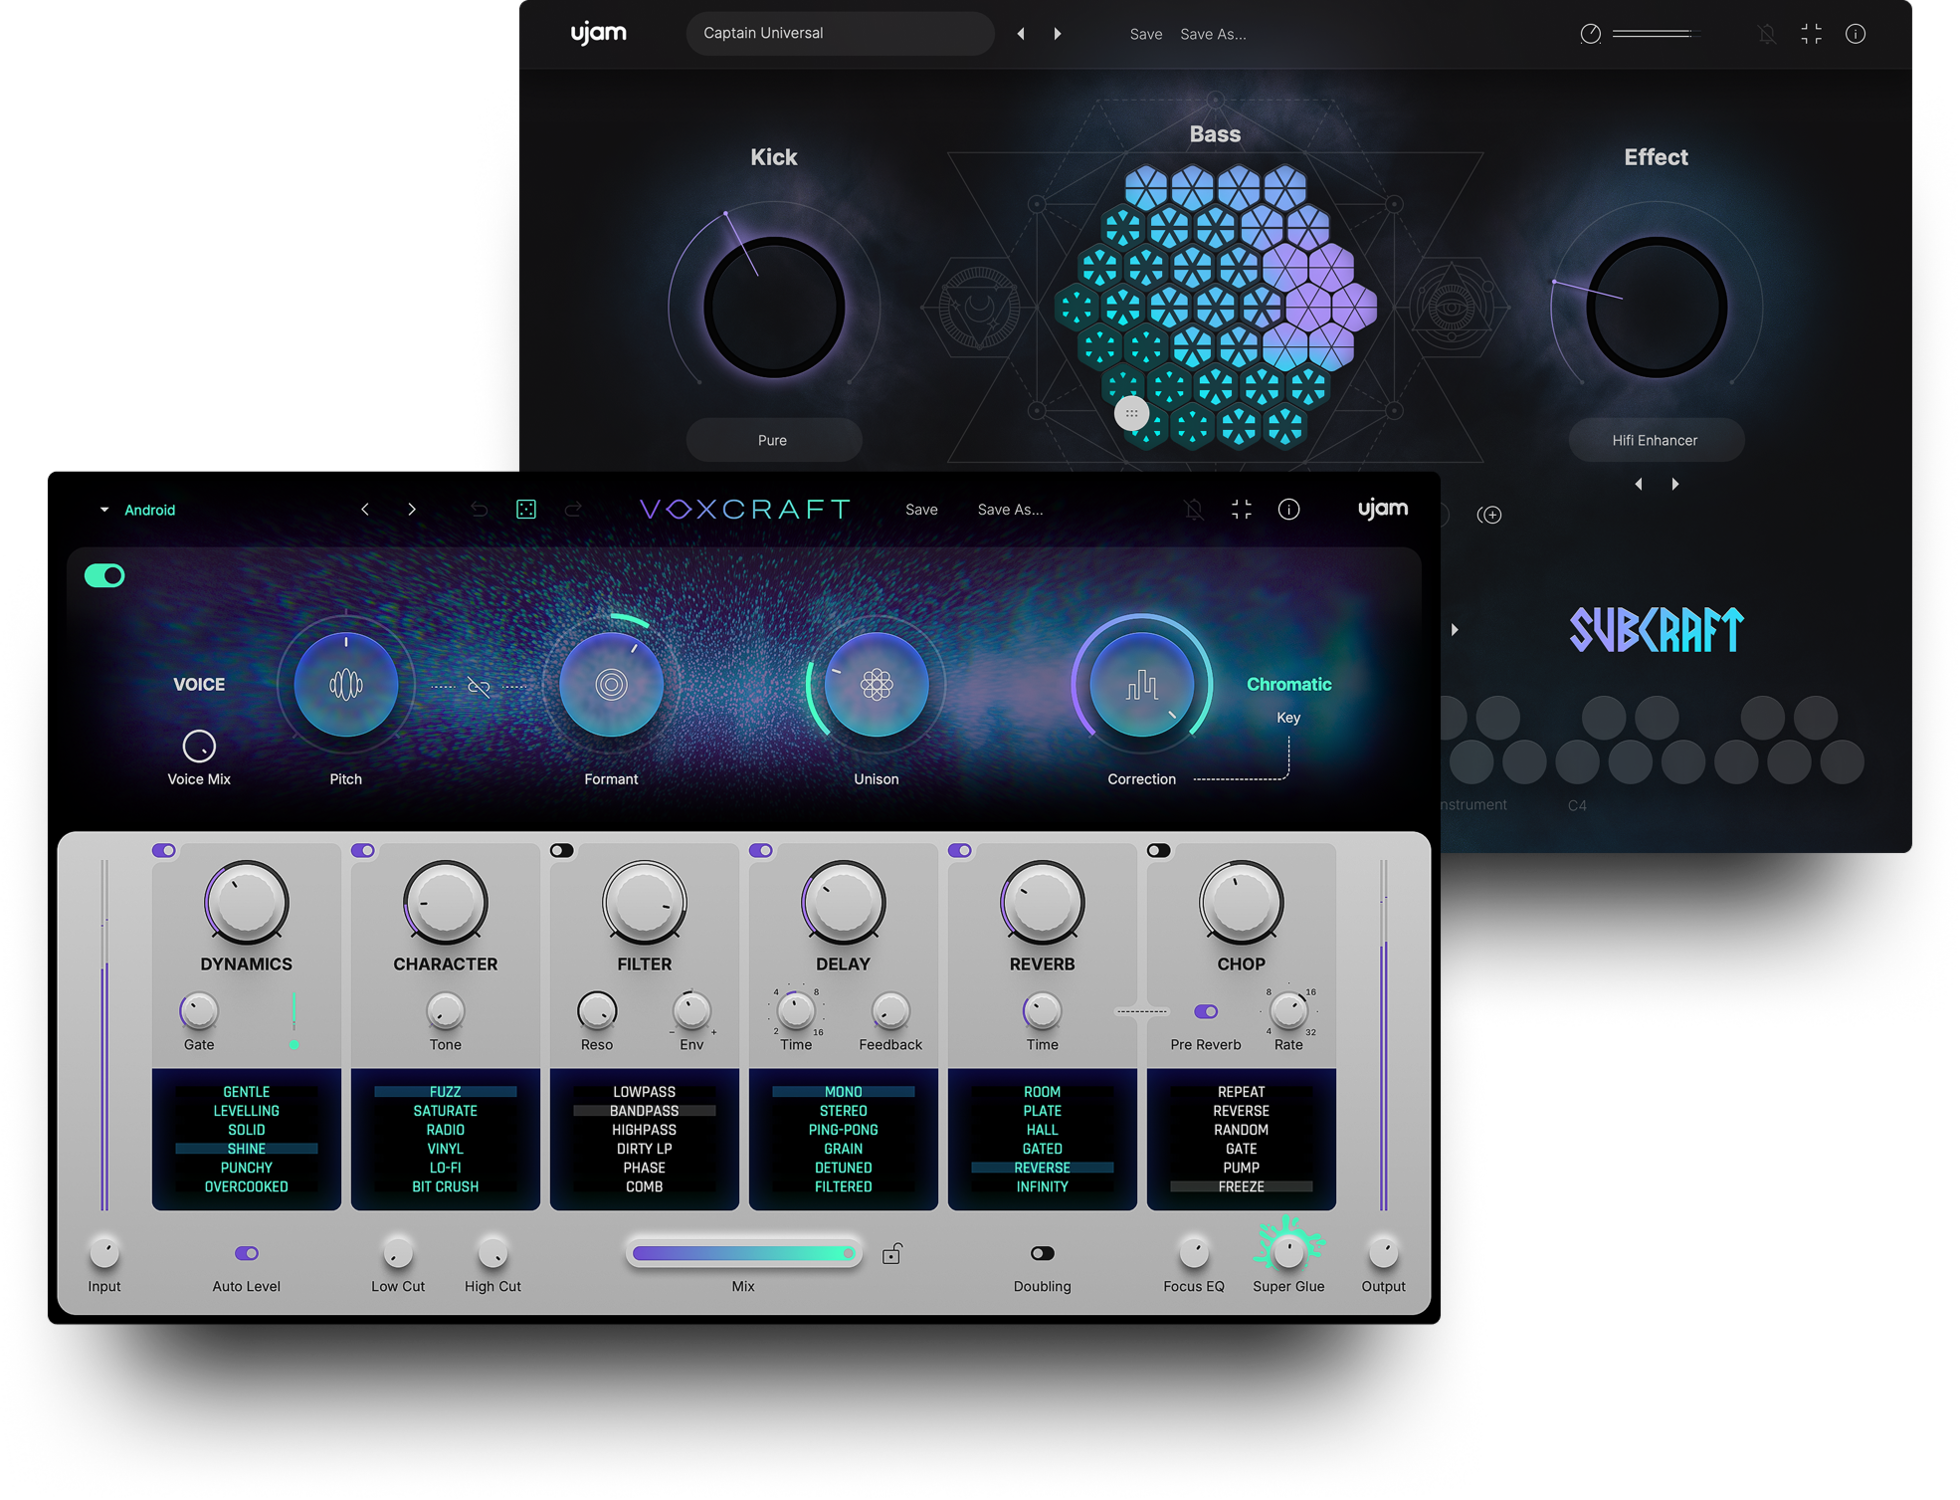
Task: Click the ujam logo in Voxcraft
Action: click(1383, 509)
